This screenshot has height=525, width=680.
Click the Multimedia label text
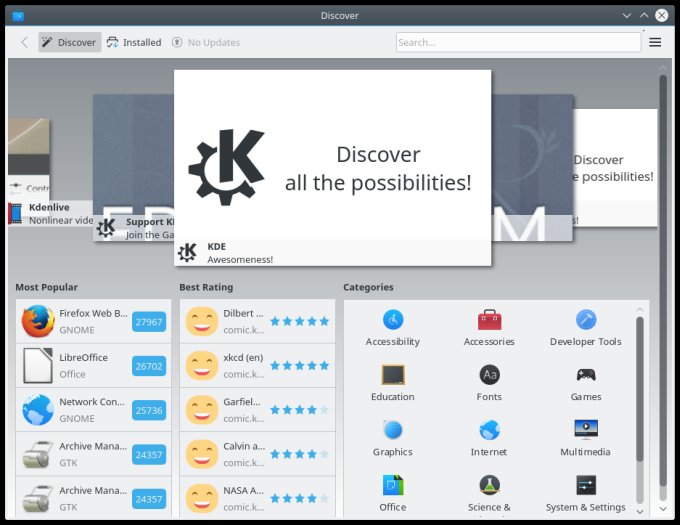(x=586, y=452)
